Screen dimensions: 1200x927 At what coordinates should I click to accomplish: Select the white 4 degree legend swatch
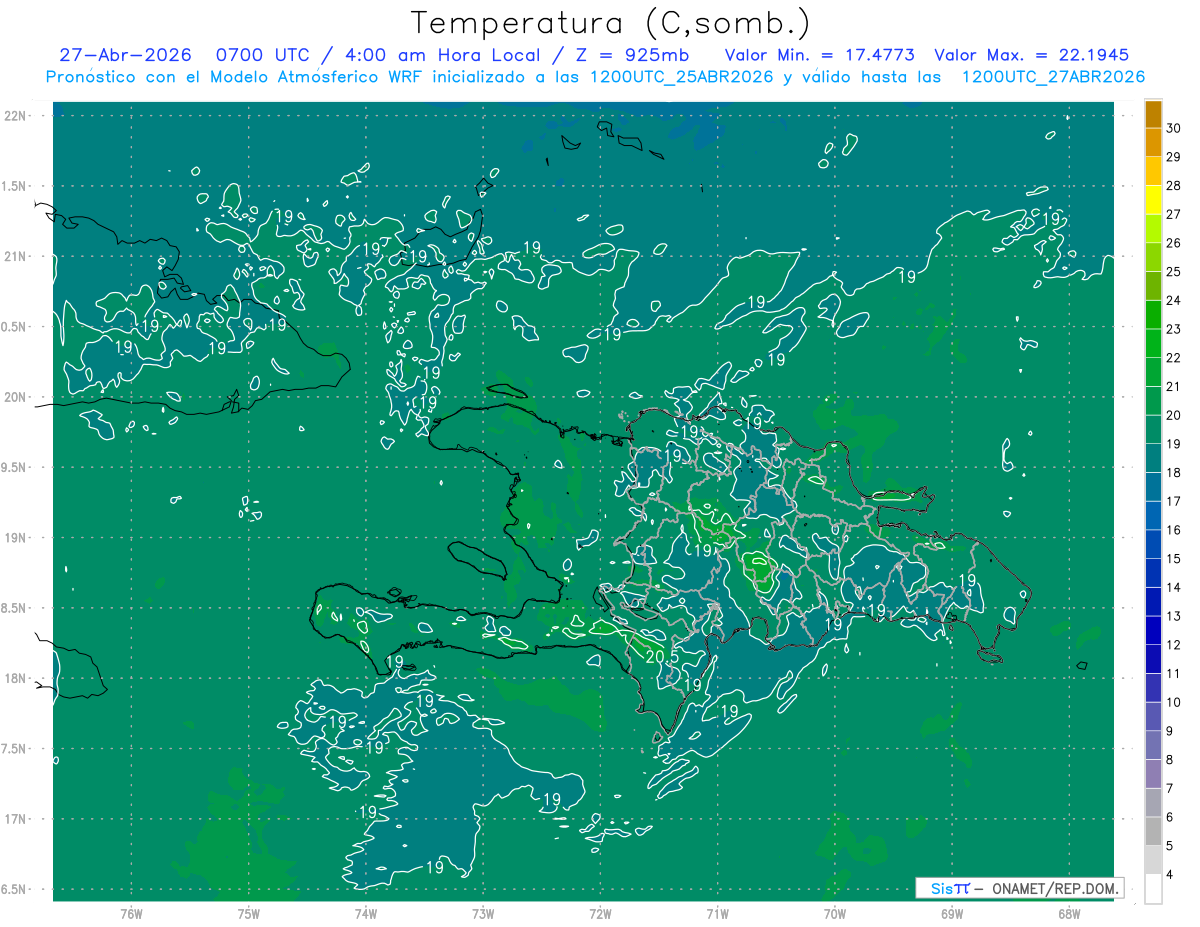(x=1153, y=889)
